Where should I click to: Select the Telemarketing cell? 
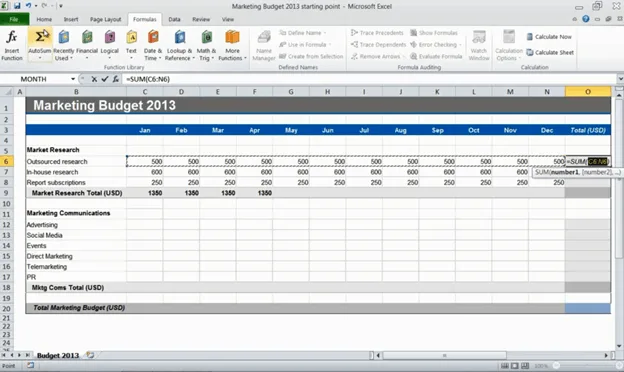[76, 267]
